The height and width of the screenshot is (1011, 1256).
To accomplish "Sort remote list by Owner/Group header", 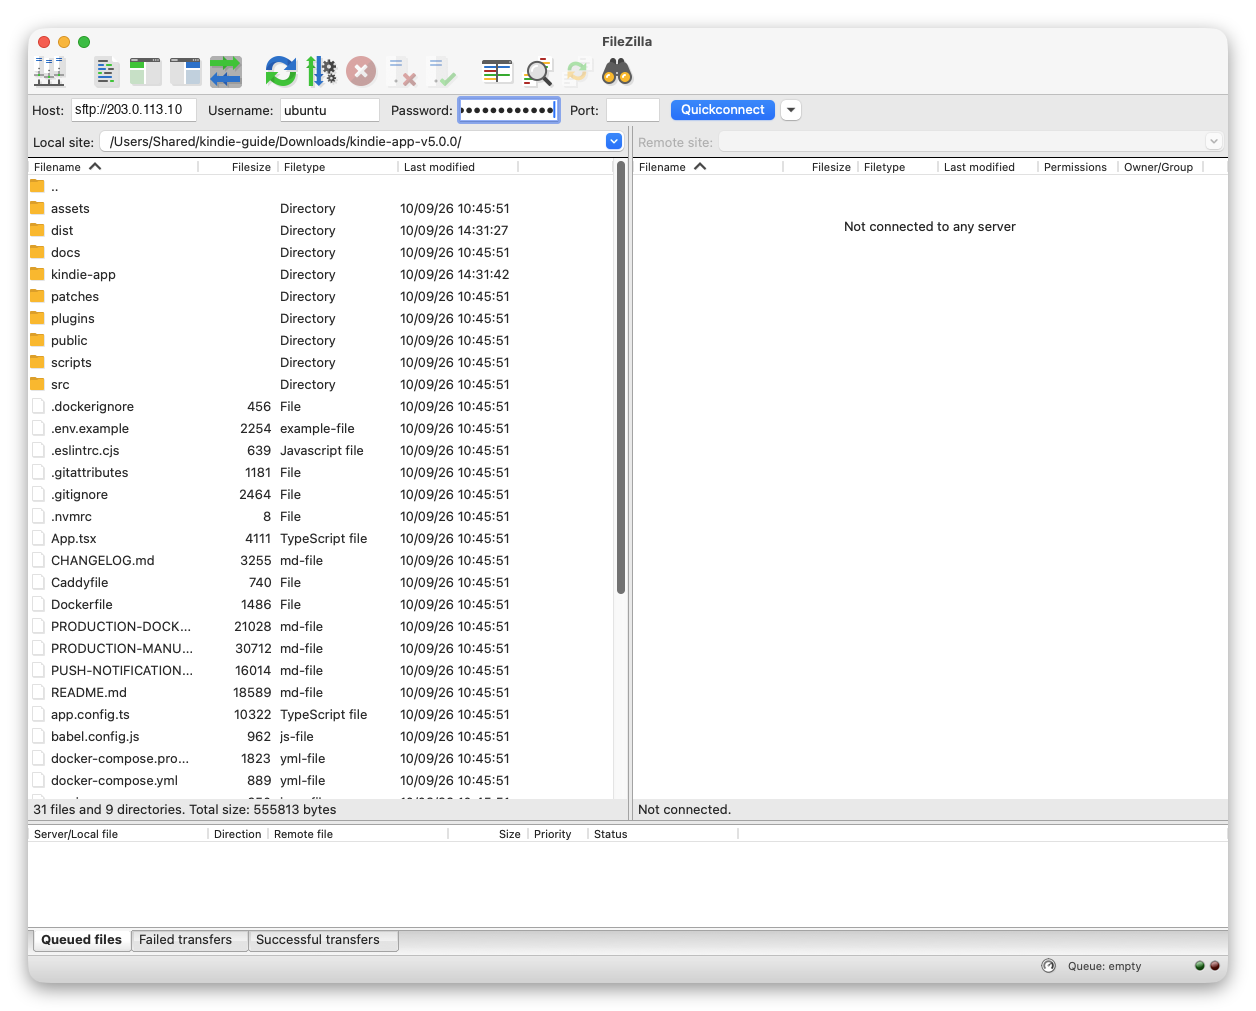I will pyautogui.click(x=1159, y=167).
